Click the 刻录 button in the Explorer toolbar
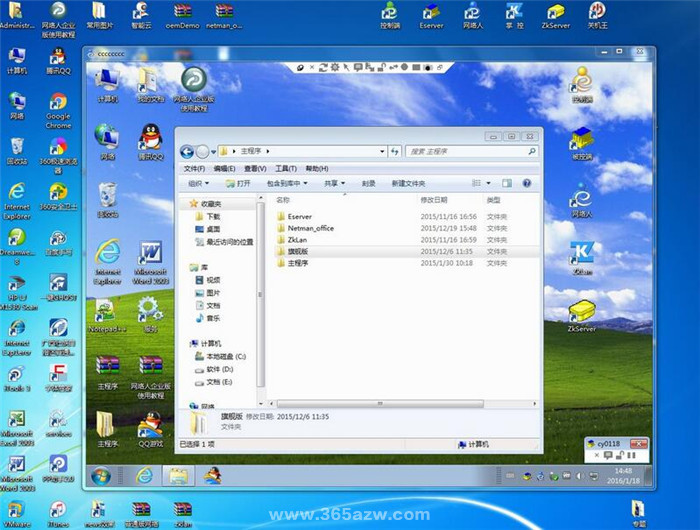700x530 pixels. point(368,184)
